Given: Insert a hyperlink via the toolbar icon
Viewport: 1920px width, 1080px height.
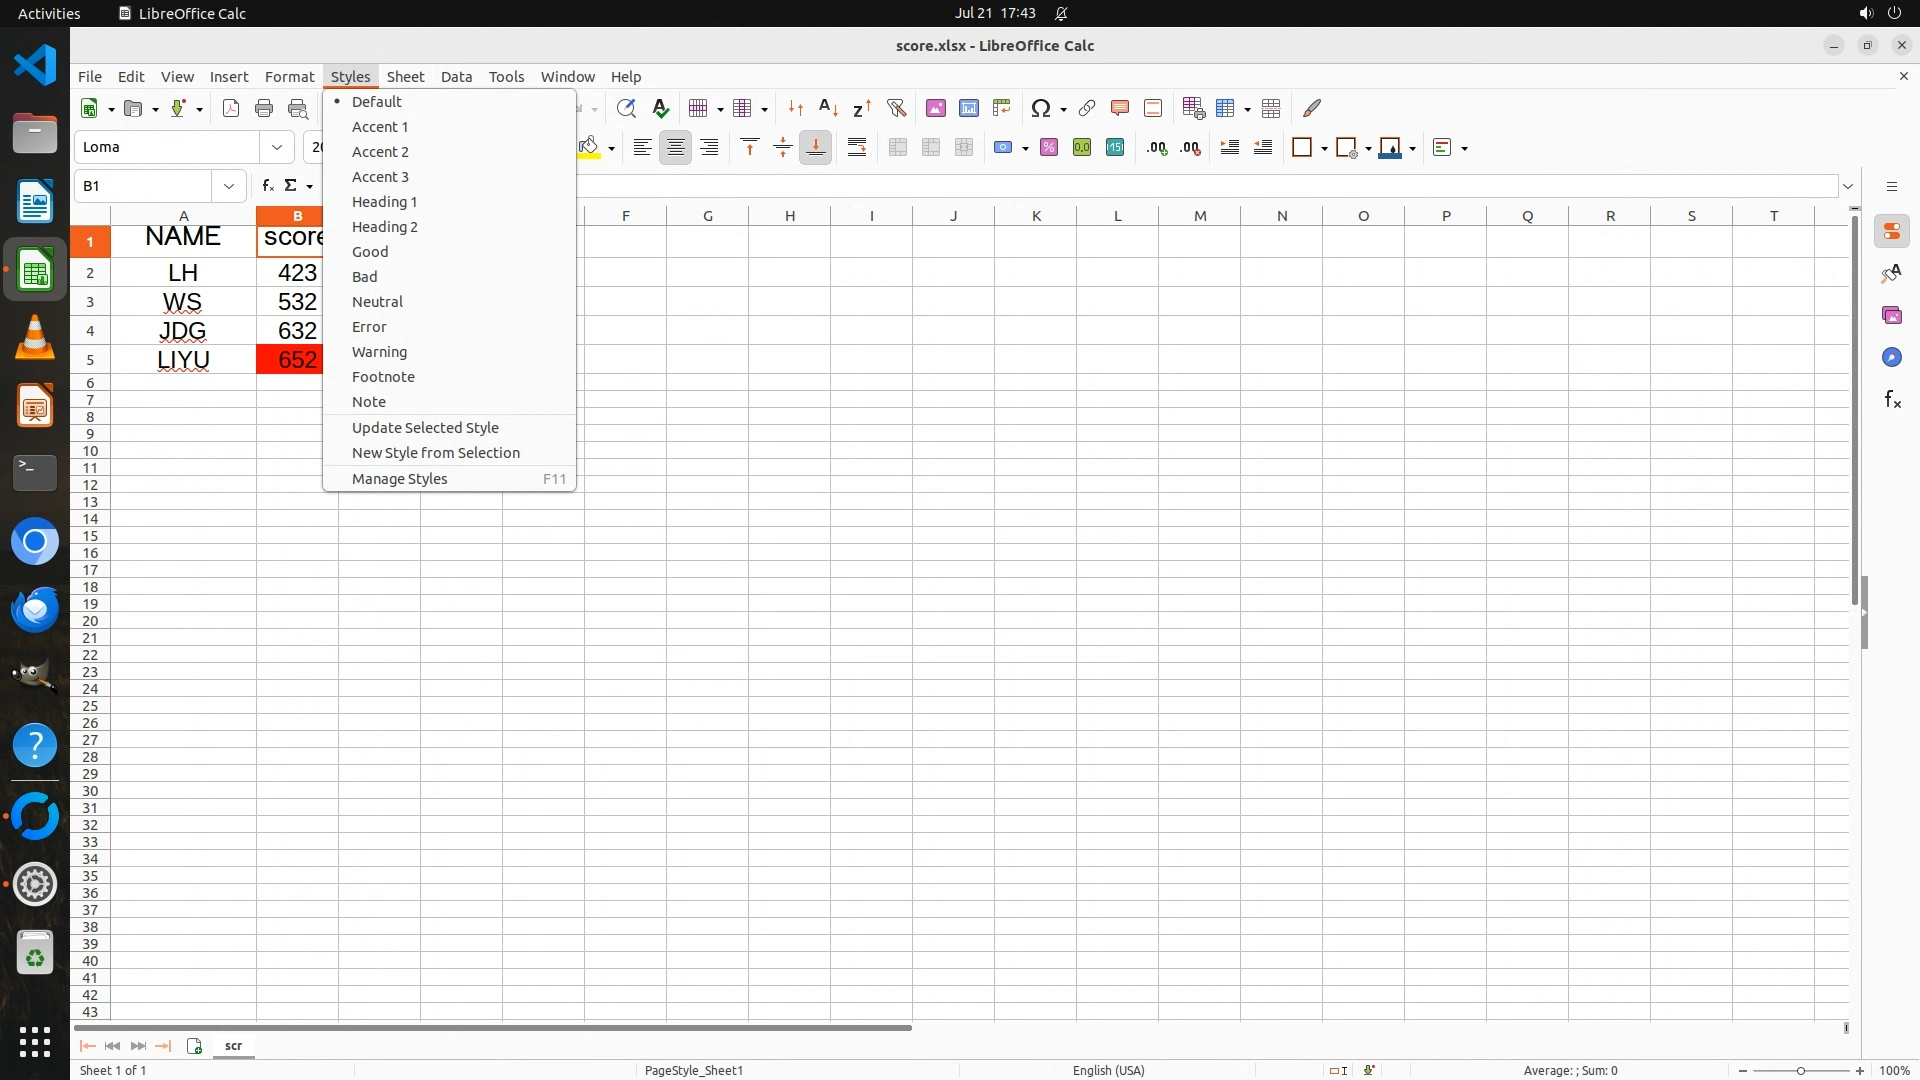Looking at the screenshot, I should click(x=1087, y=108).
